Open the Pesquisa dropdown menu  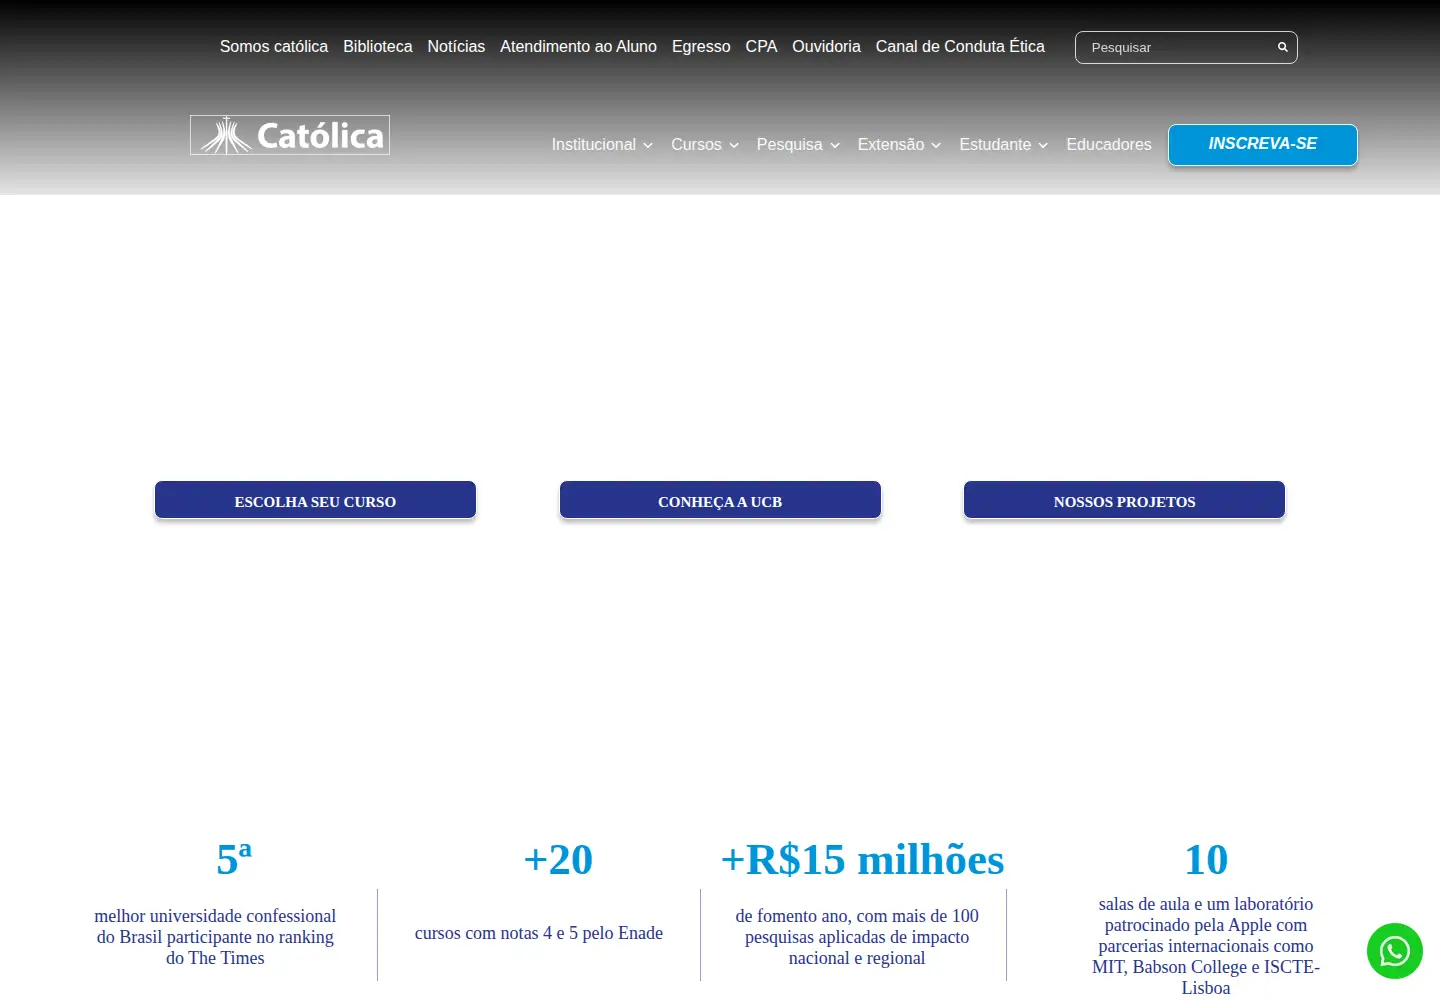(x=798, y=145)
